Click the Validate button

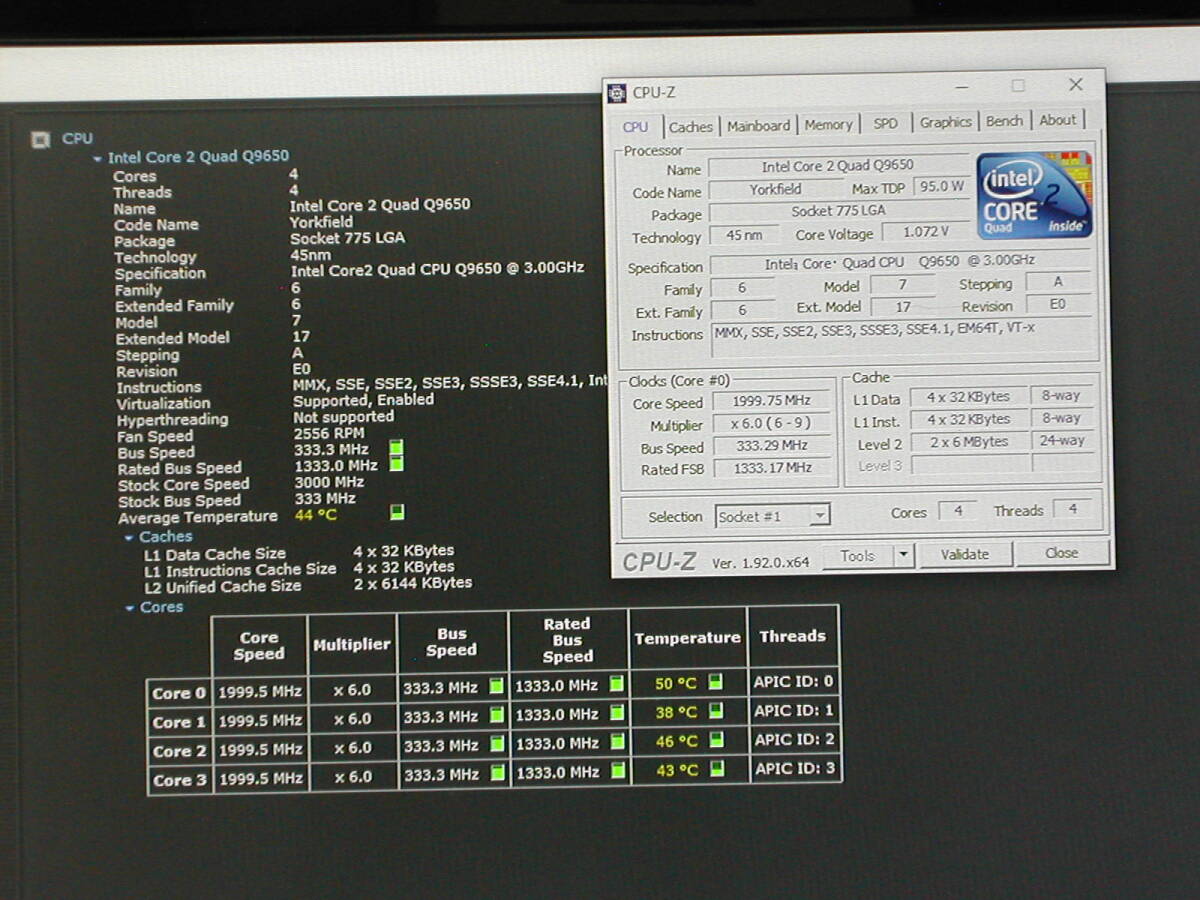coord(965,554)
